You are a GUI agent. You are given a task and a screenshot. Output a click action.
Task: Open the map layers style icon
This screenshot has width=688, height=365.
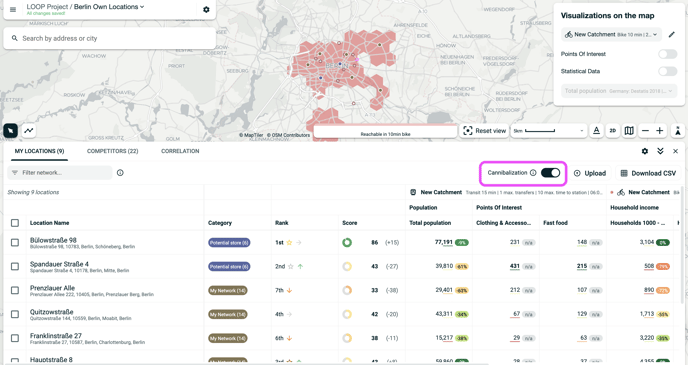629,131
